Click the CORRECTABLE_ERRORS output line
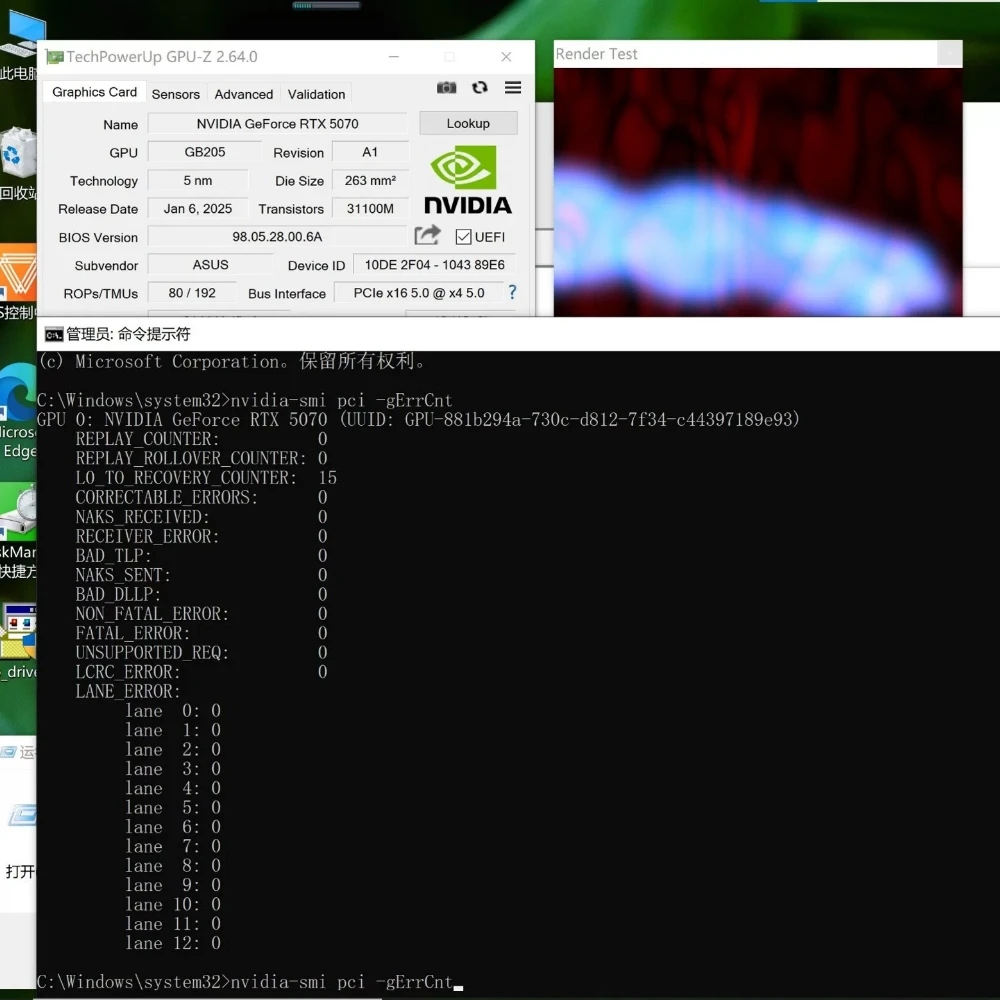 (x=202, y=497)
